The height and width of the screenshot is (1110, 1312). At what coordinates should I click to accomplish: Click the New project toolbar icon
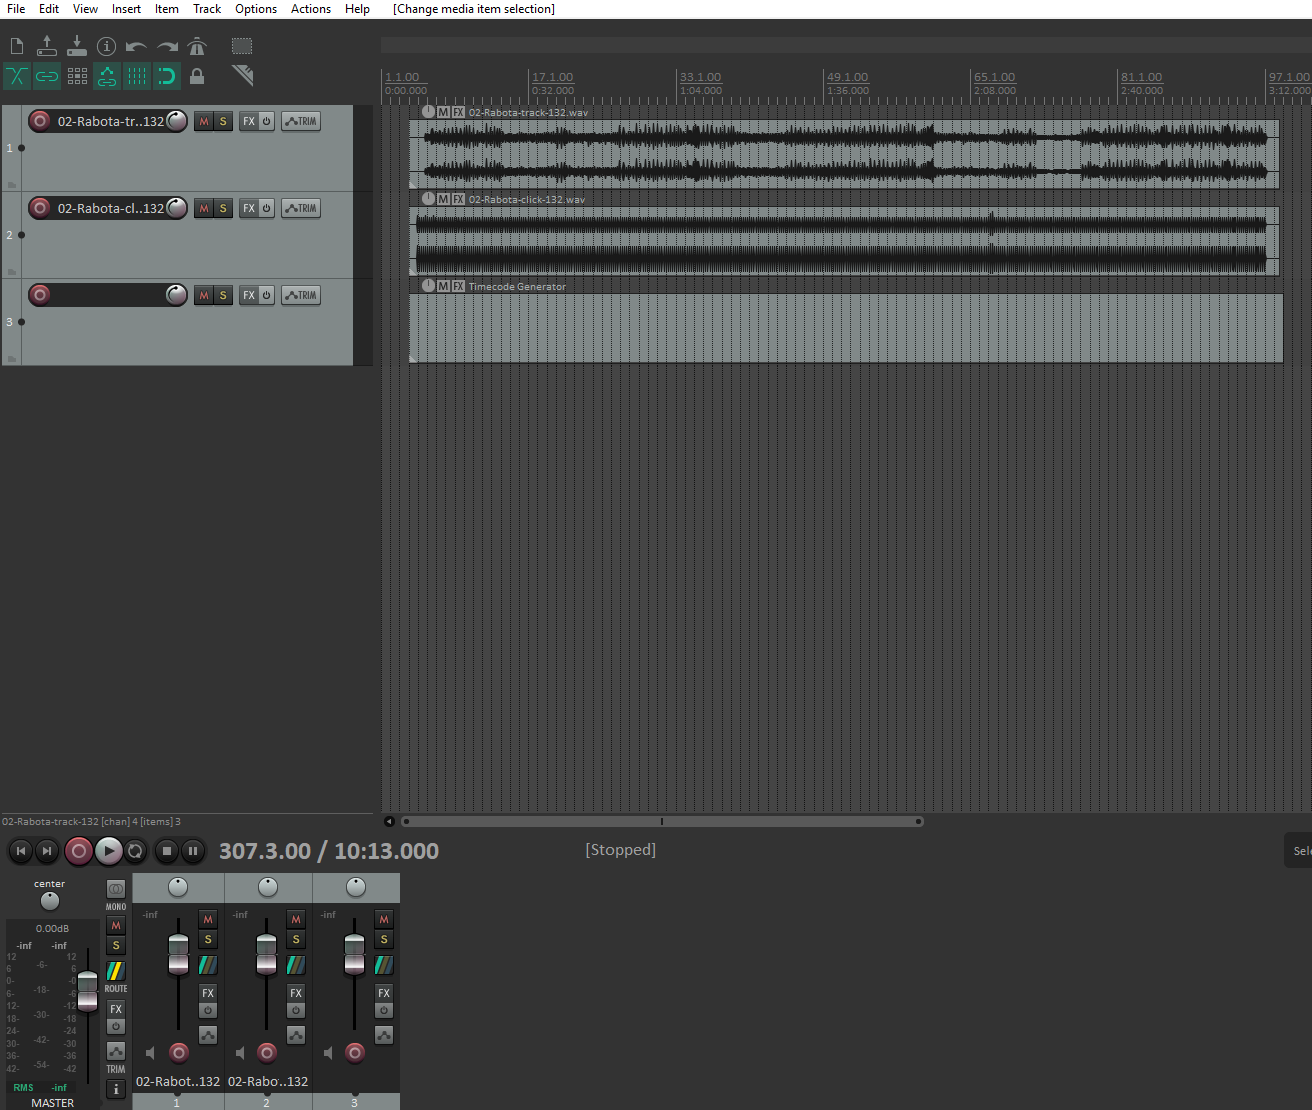click(x=17, y=46)
